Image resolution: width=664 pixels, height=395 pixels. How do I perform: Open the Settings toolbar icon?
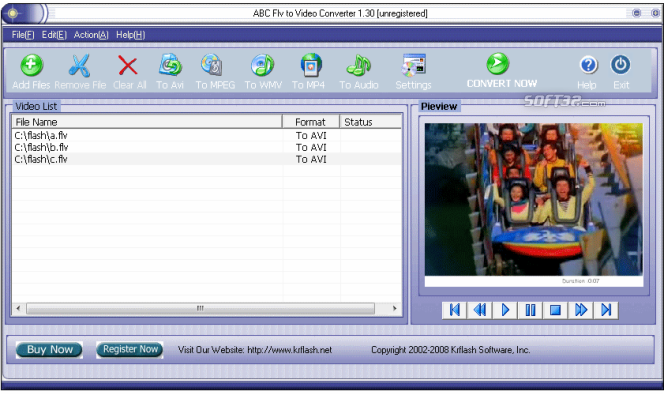click(x=414, y=65)
